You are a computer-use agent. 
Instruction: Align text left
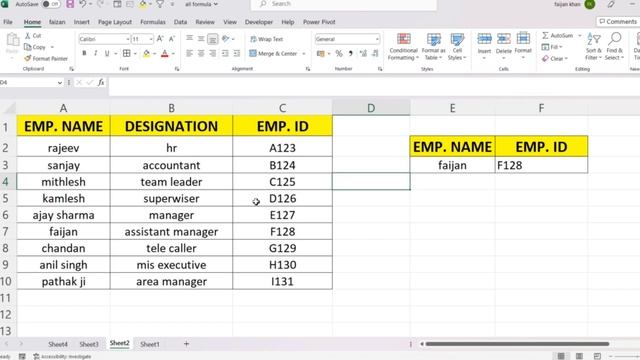(x=189, y=53)
